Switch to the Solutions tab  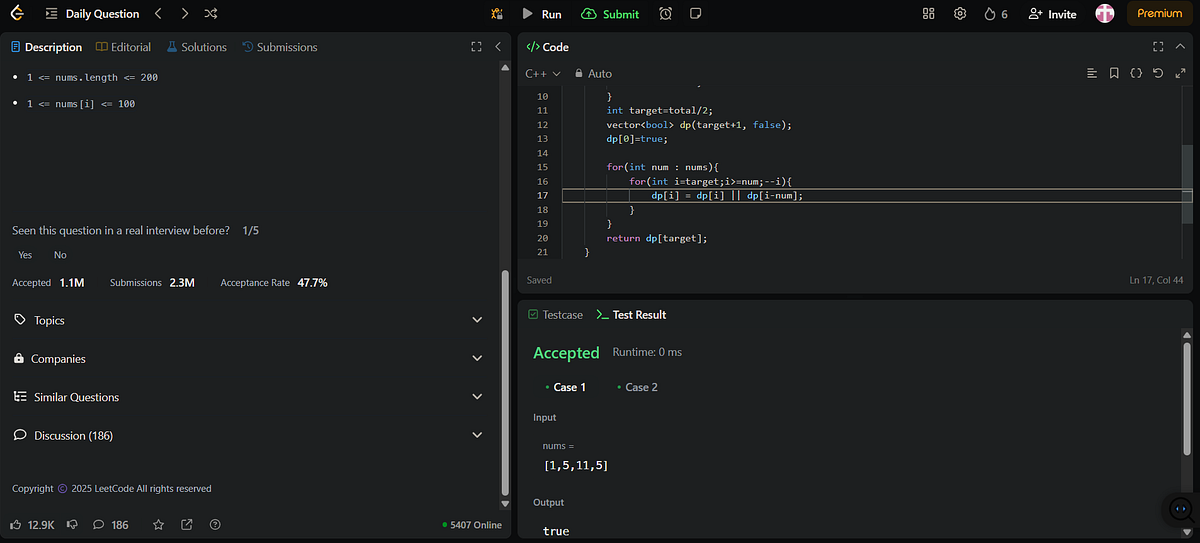[x=197, y=47]
